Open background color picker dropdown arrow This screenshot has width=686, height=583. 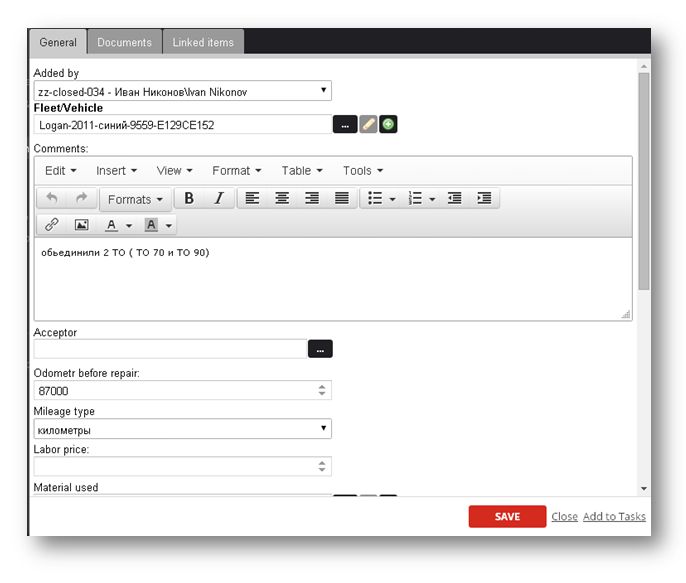tap(169, 226)
